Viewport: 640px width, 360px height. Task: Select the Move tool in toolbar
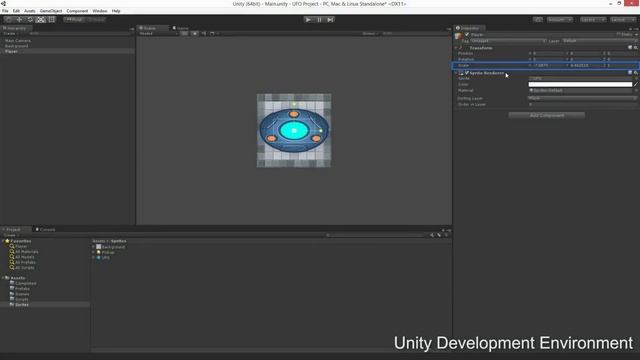click(x=19, y=20)
